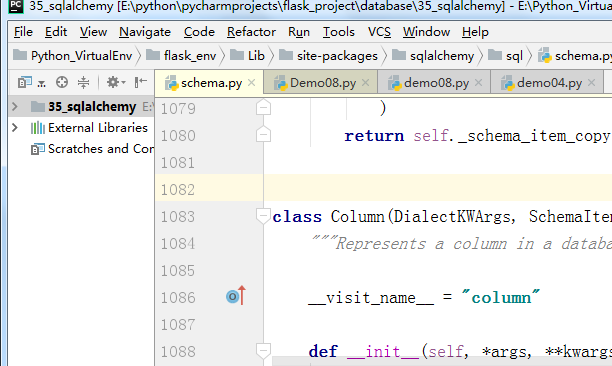Image resolution: width=612 pixels, height=366 pixels.
Task: Expand the External Libraries tree node
Action: click(15, 128)
